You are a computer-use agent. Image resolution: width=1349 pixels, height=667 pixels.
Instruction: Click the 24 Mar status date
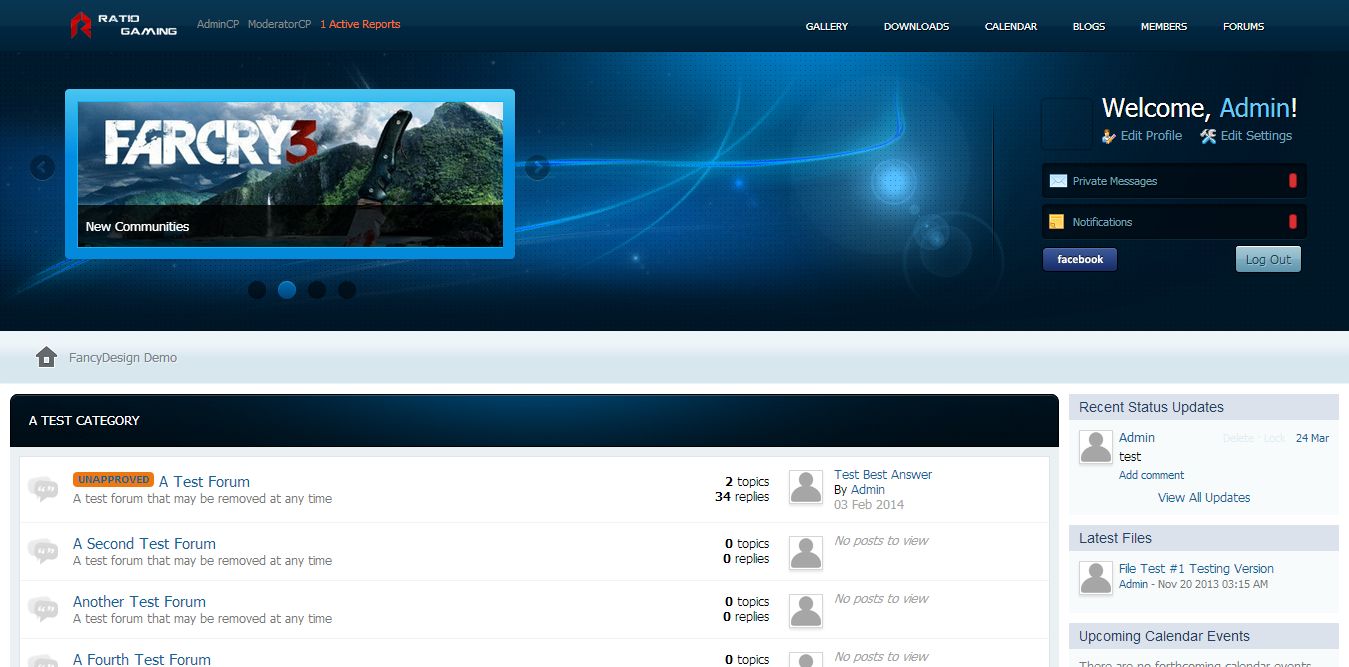click(1313, 438)
